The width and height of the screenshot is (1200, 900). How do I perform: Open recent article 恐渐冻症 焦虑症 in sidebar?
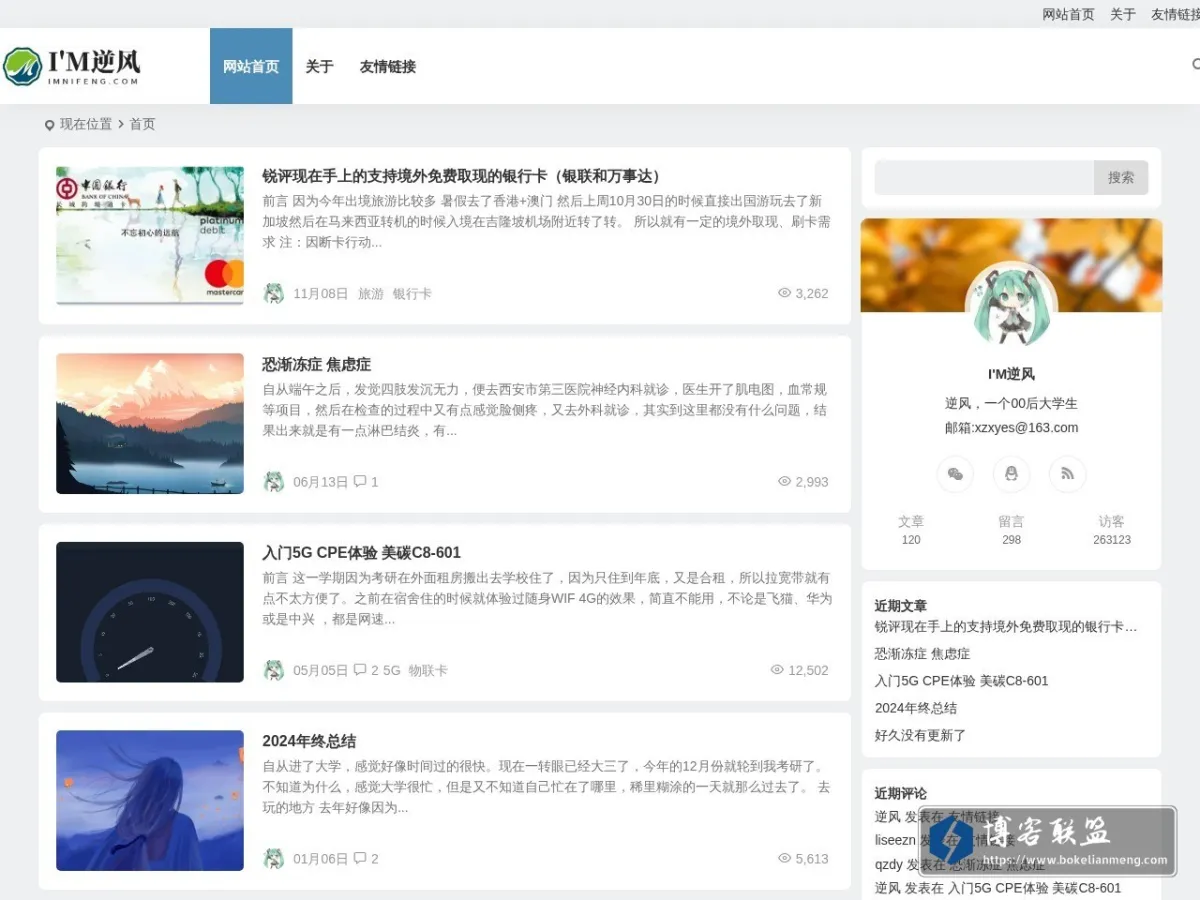coord(922,654)
